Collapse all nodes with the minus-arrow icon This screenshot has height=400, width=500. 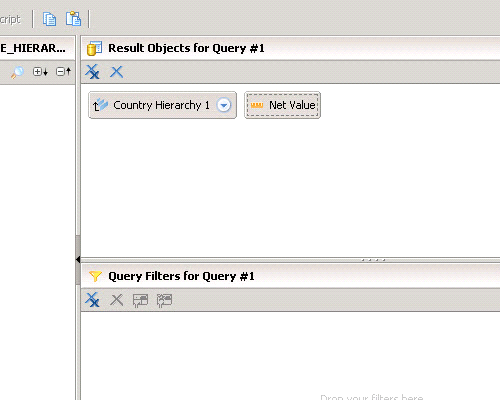(64, 71)
